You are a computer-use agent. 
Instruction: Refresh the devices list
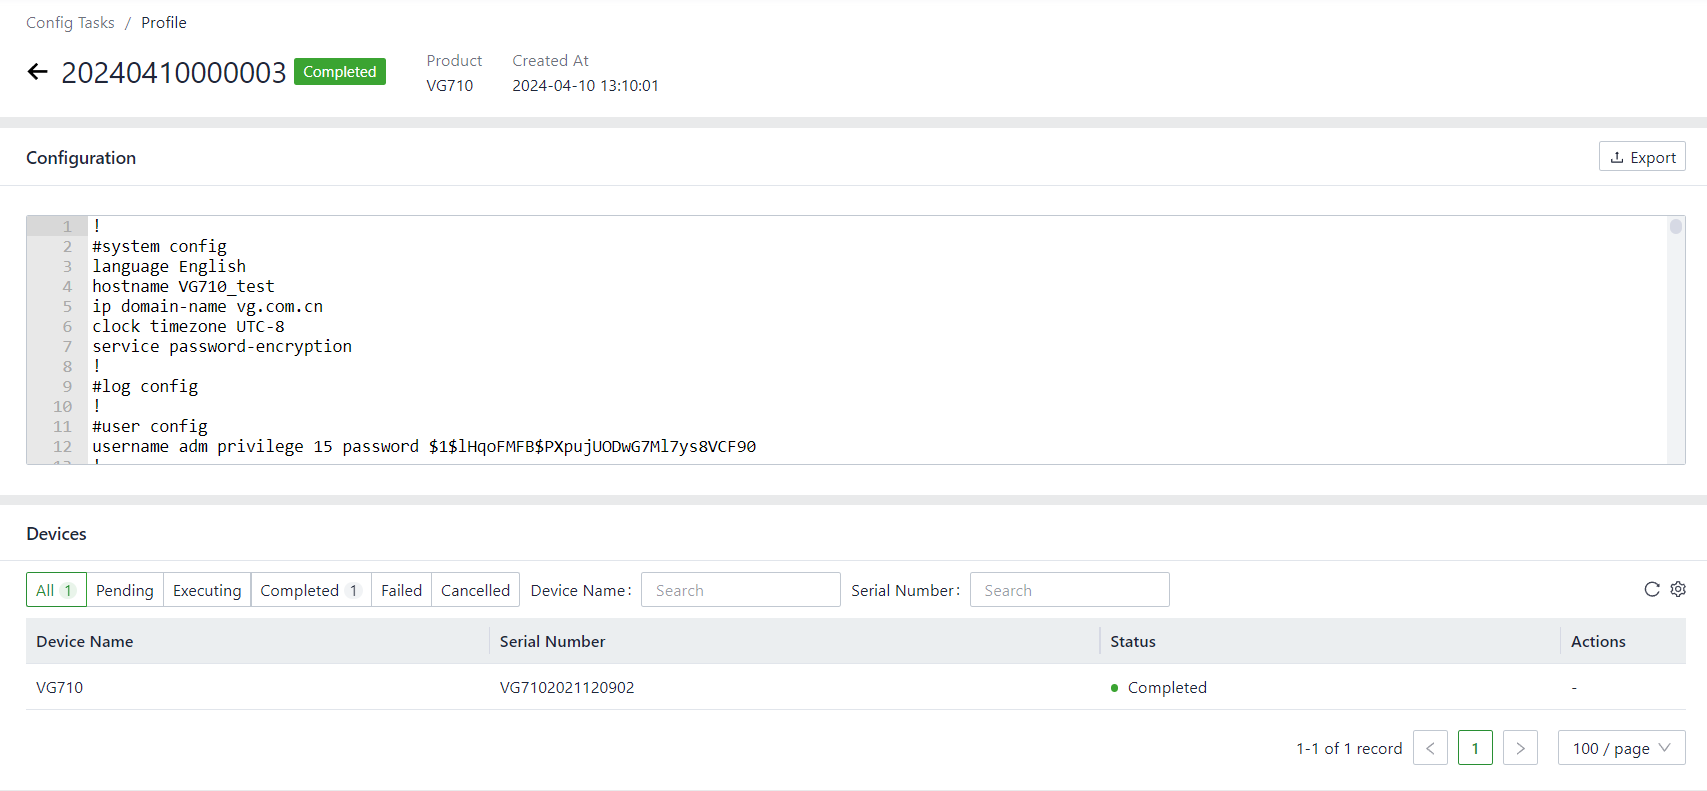click(1652, 589)
